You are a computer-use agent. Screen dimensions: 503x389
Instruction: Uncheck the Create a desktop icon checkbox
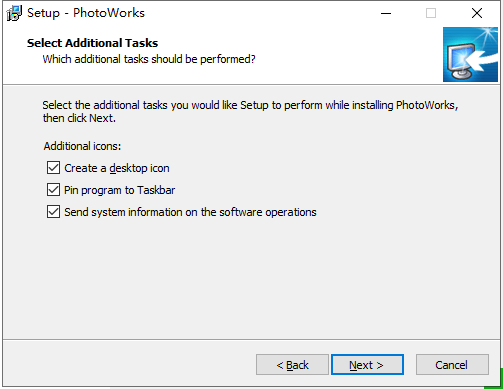53,168
